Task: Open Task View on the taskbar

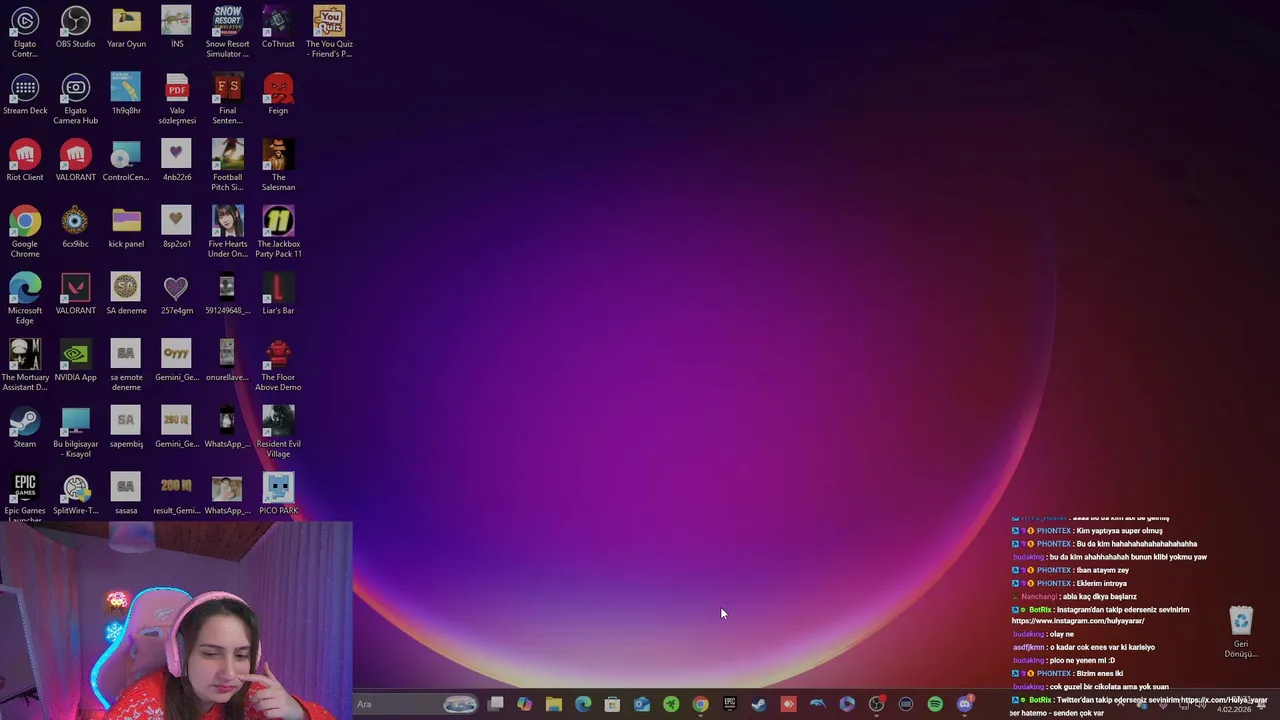Action: (495, 704)
